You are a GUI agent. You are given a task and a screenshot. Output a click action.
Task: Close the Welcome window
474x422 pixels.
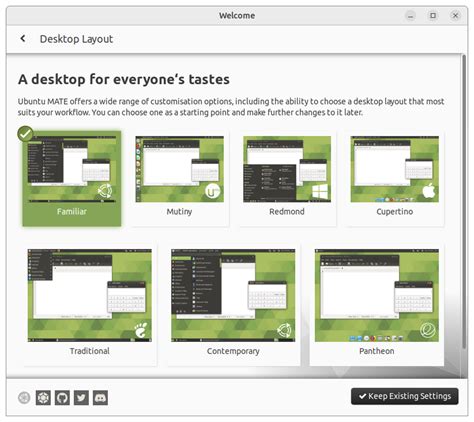(455, 15)
